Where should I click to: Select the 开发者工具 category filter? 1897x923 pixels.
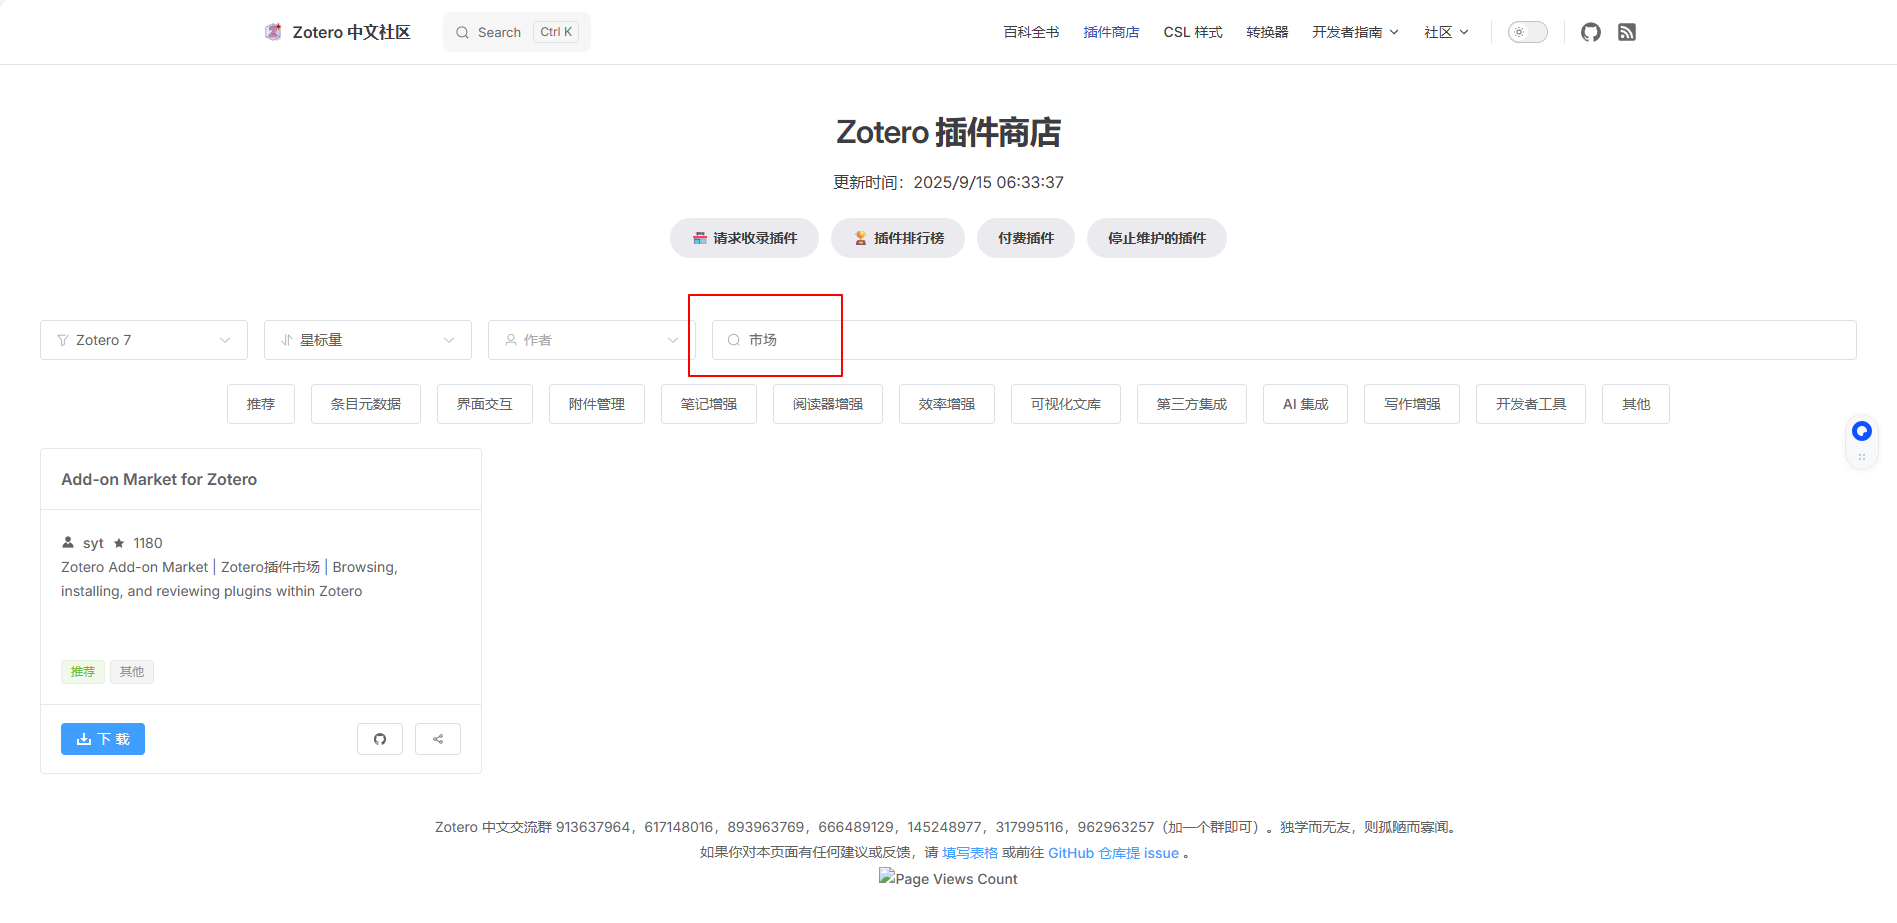pos(1531,404)
